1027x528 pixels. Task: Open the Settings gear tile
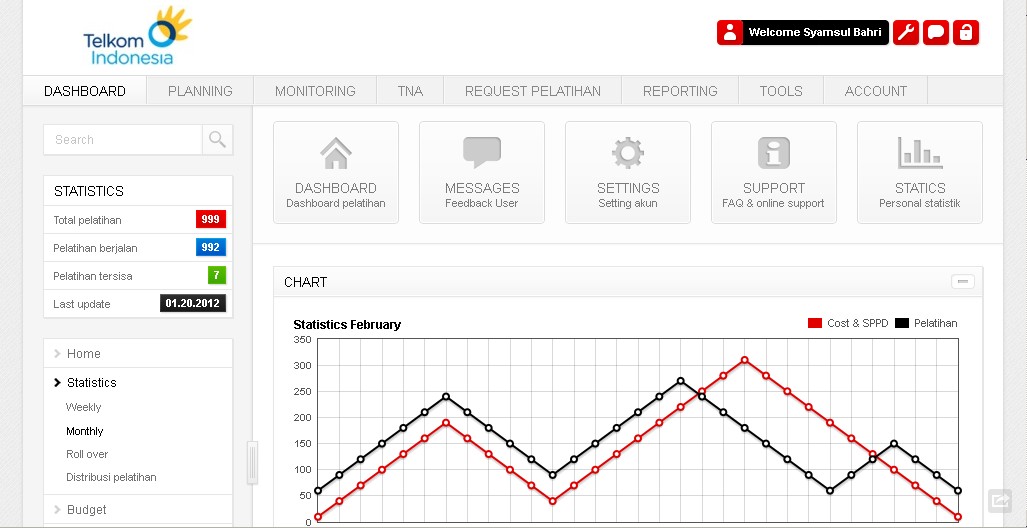point(628,172)
